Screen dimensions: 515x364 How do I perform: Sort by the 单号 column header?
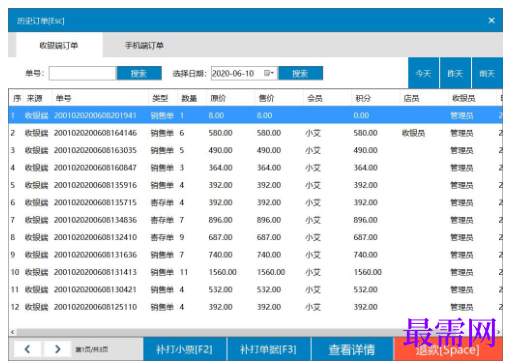pos(100,98)
